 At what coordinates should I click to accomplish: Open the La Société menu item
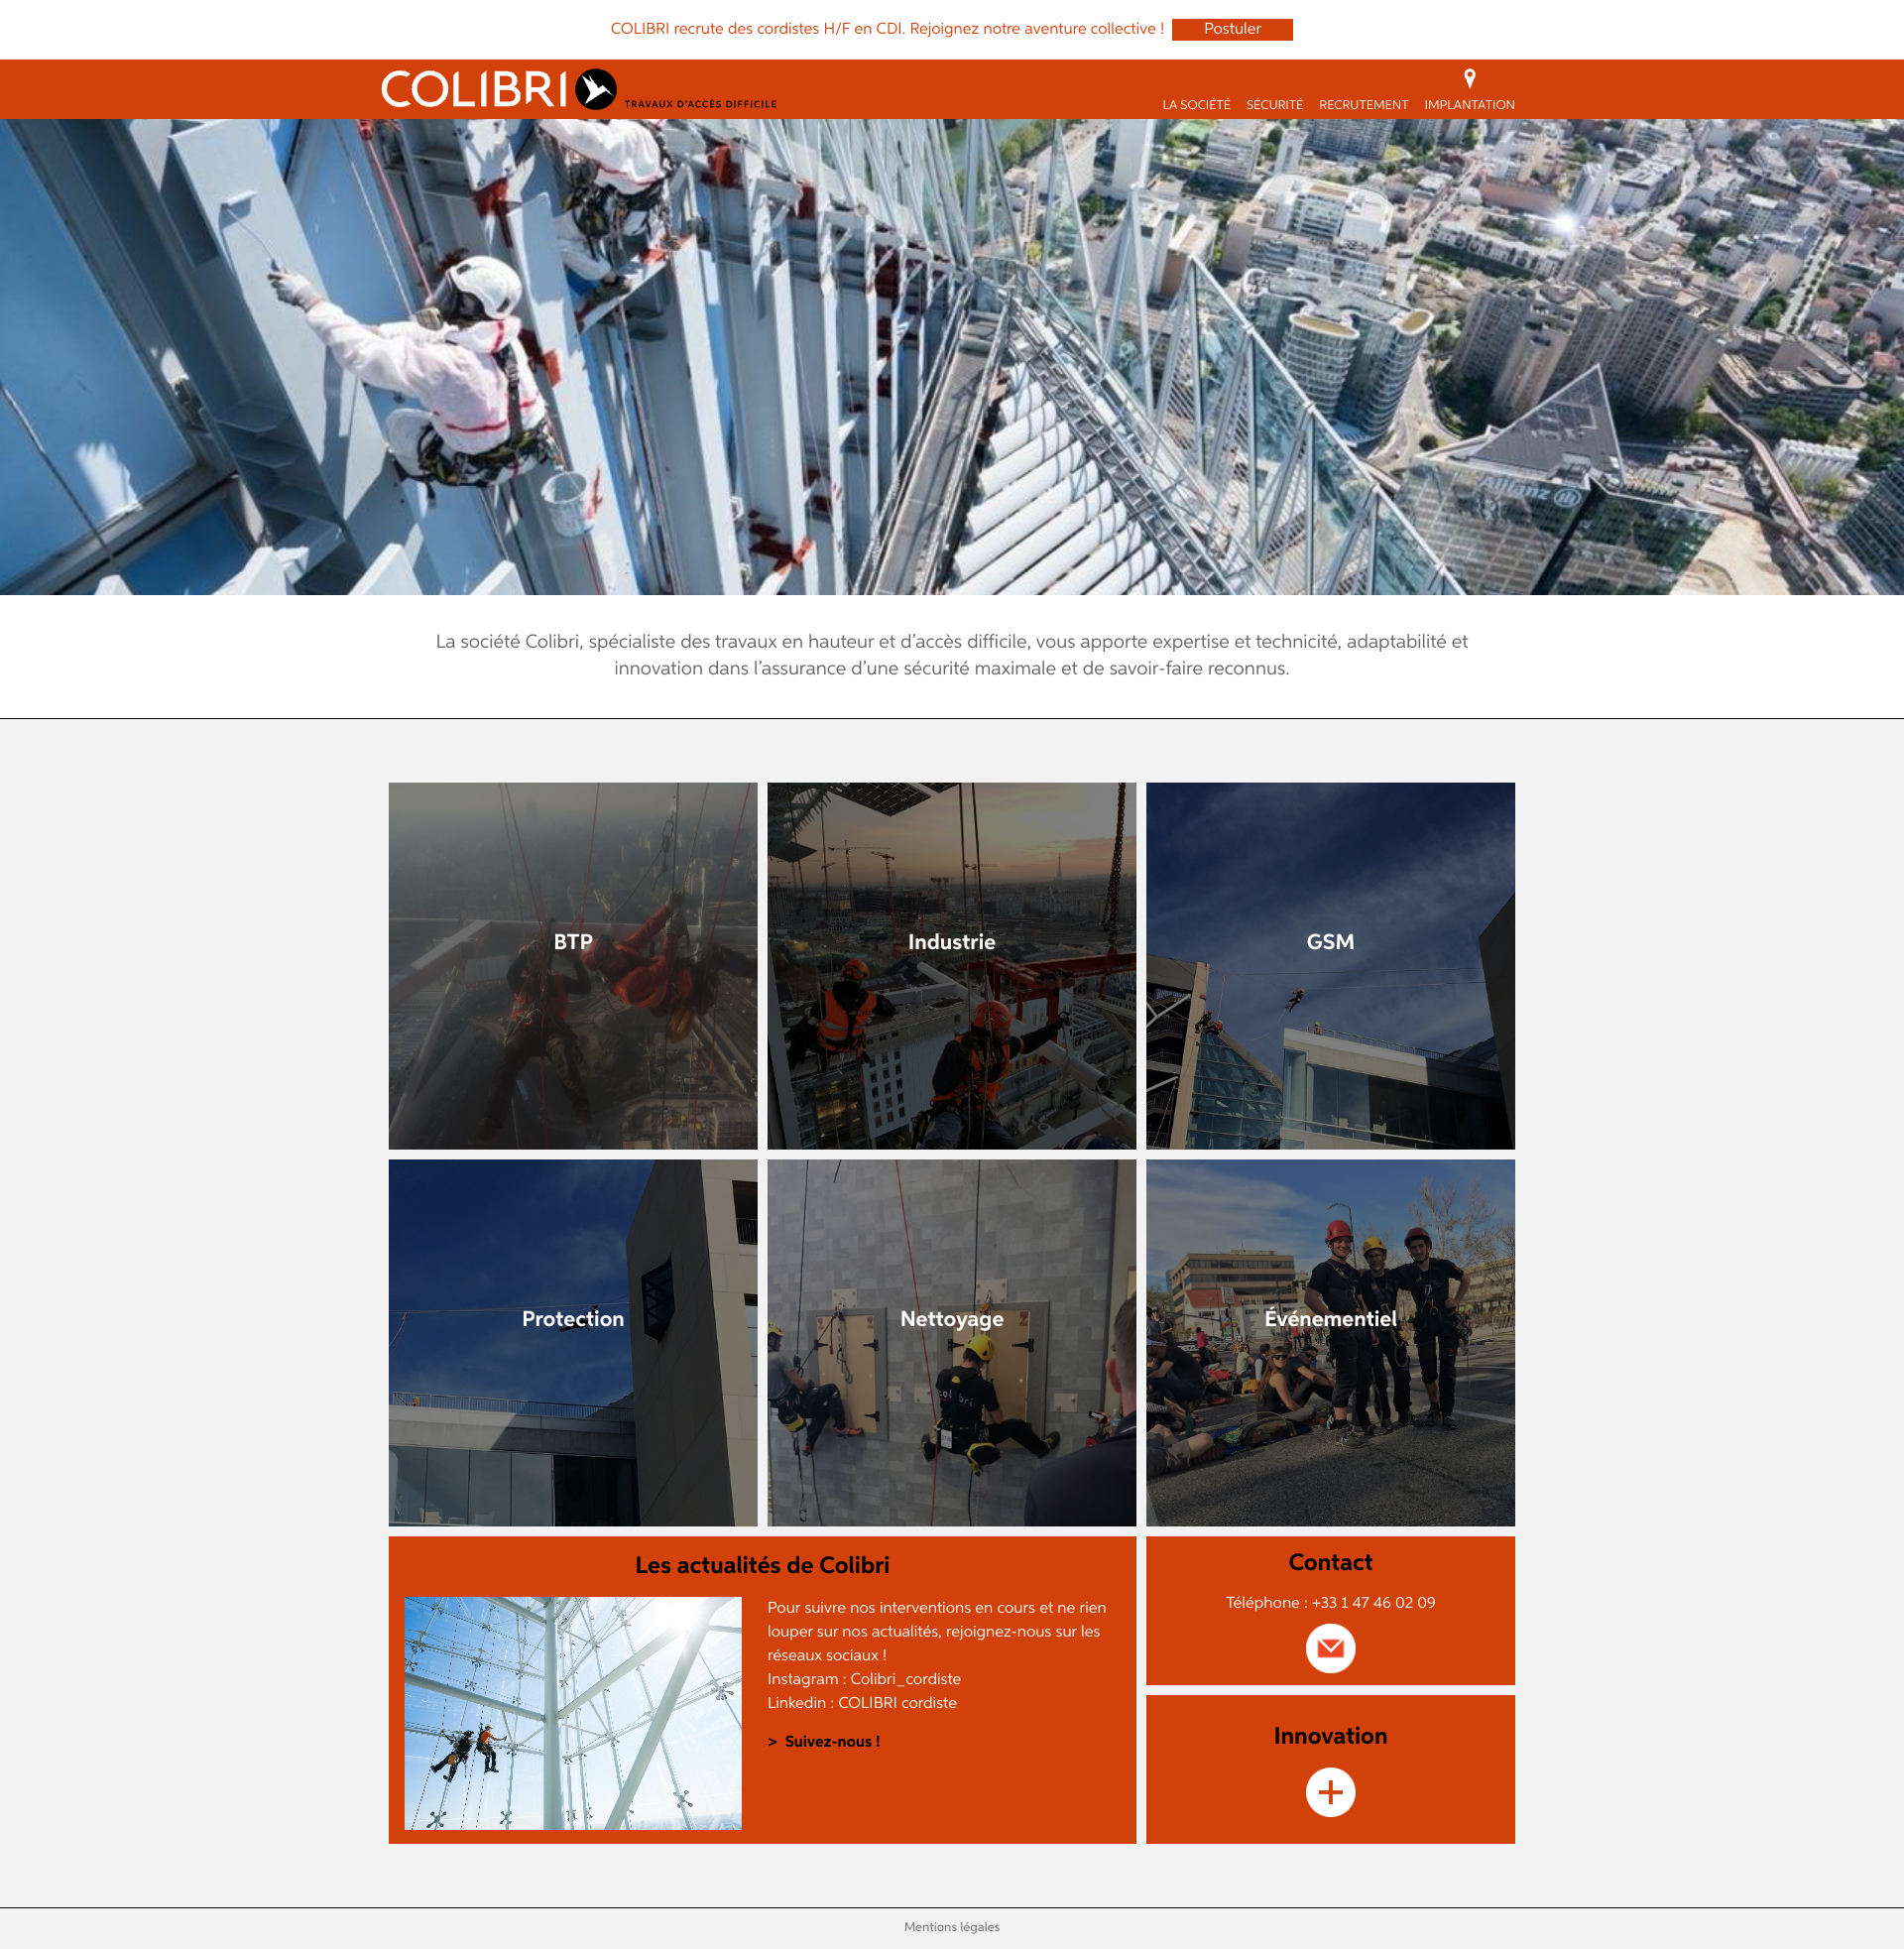click(1196, 104)
